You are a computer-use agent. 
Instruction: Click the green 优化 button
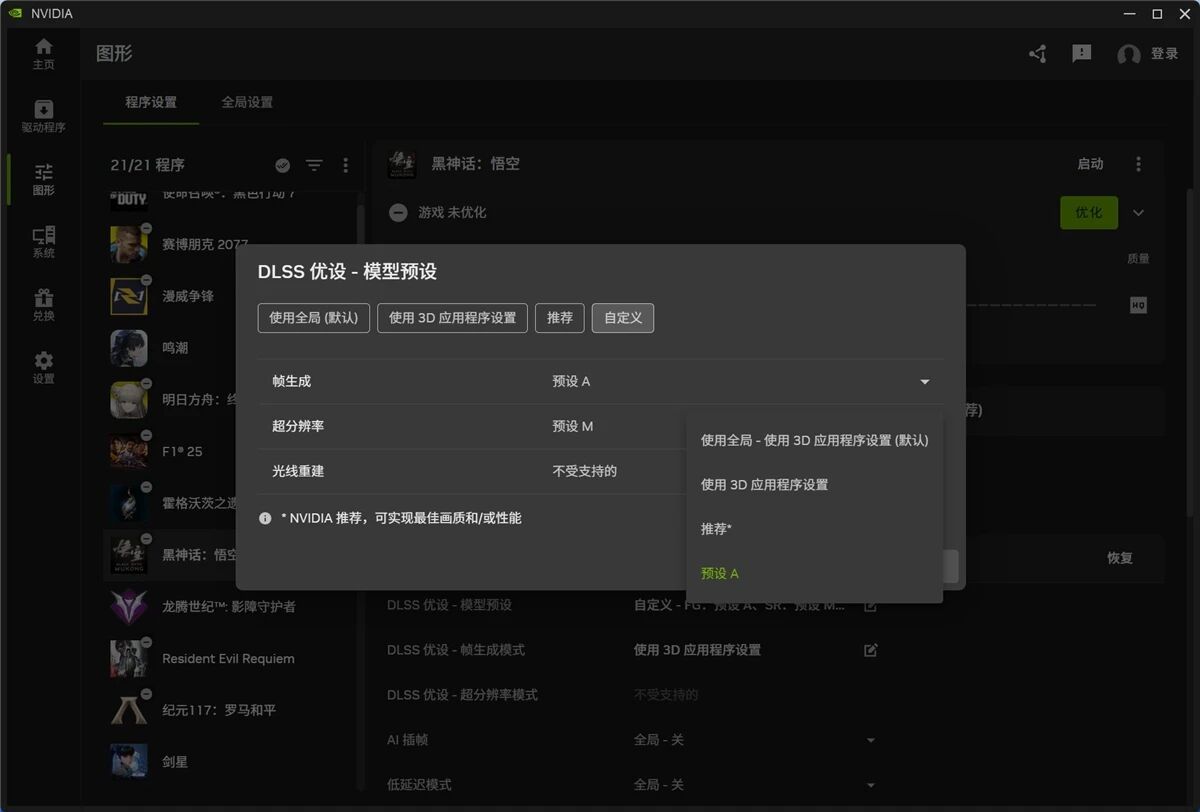pyautogui.click(x=1089, y=212)
